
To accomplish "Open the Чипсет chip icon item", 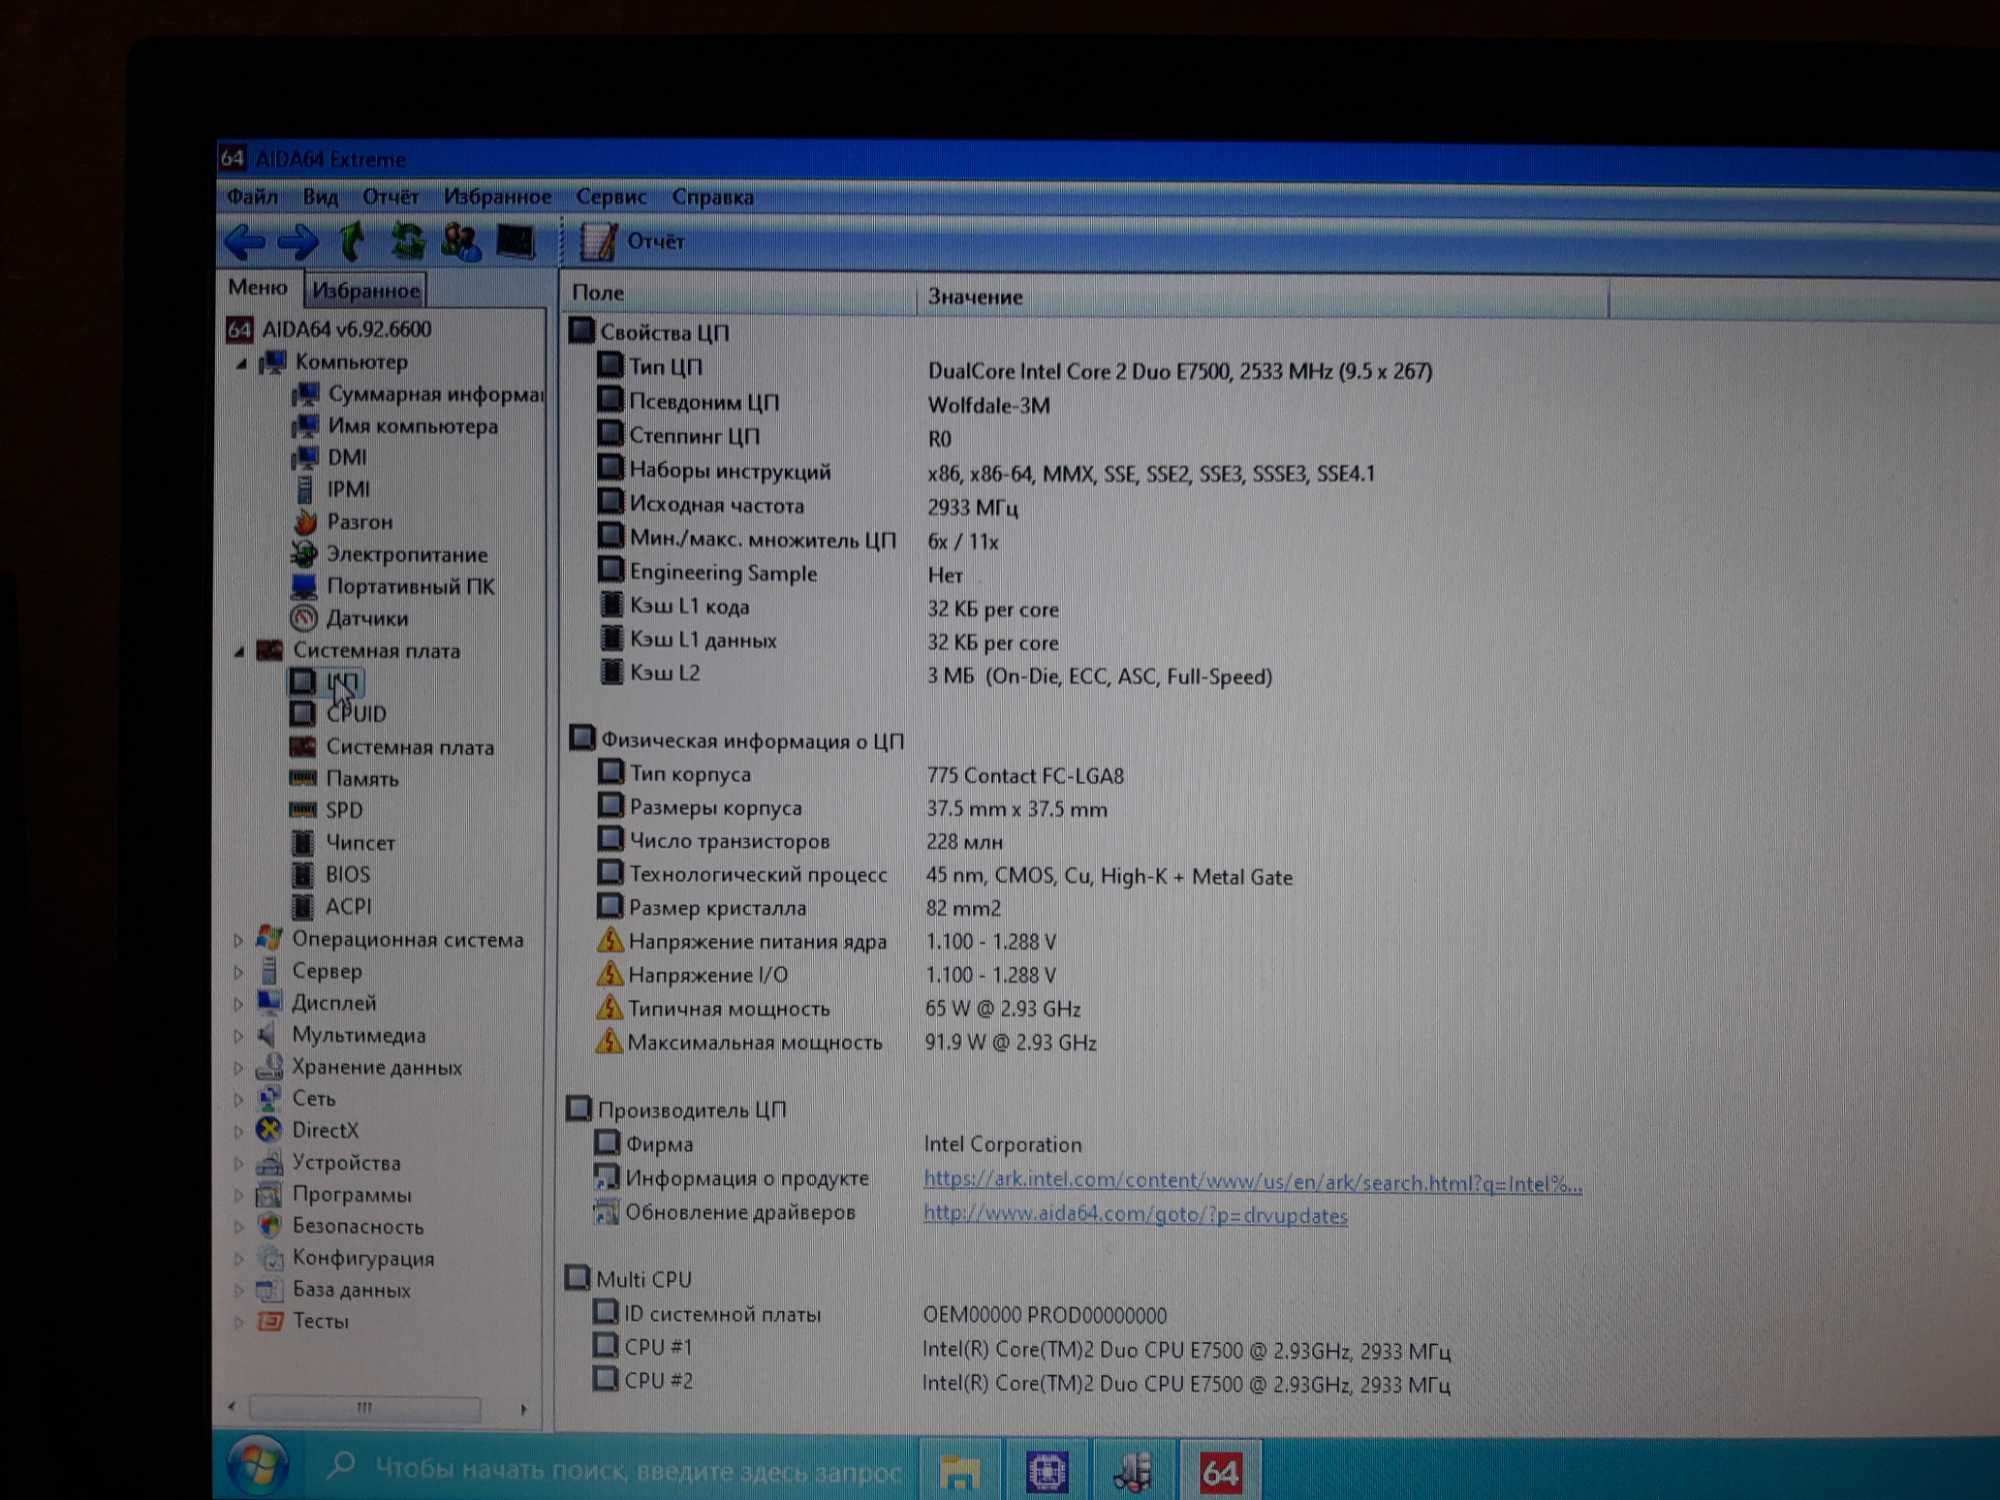I will (343, 843).
